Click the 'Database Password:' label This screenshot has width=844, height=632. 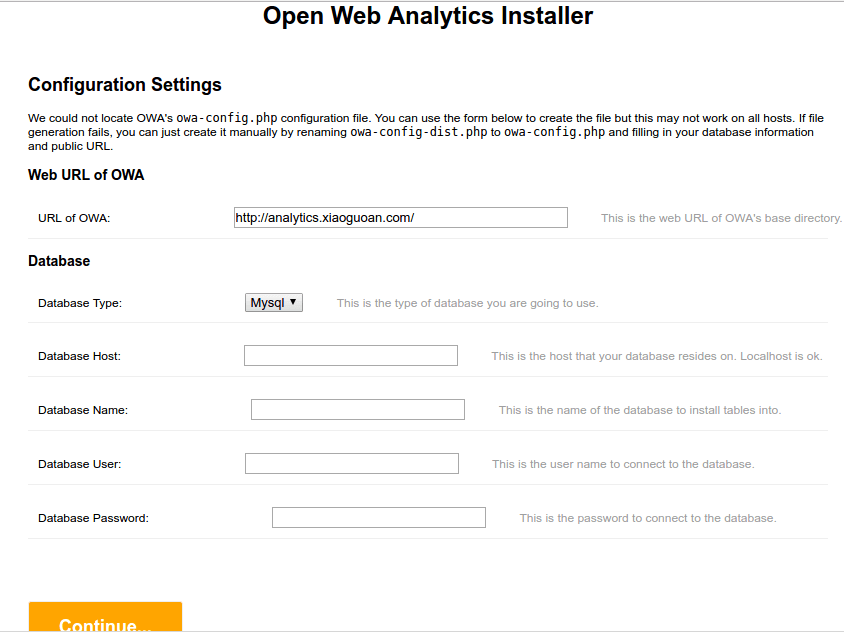[93, 518]
